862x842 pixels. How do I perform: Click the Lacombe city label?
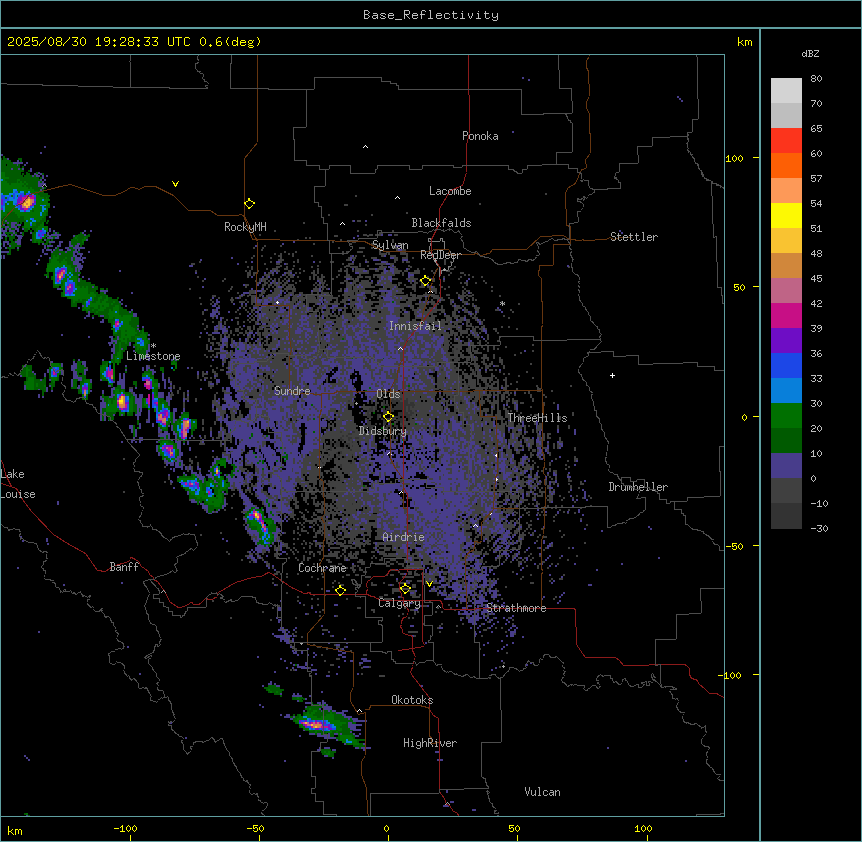[450, 191]
